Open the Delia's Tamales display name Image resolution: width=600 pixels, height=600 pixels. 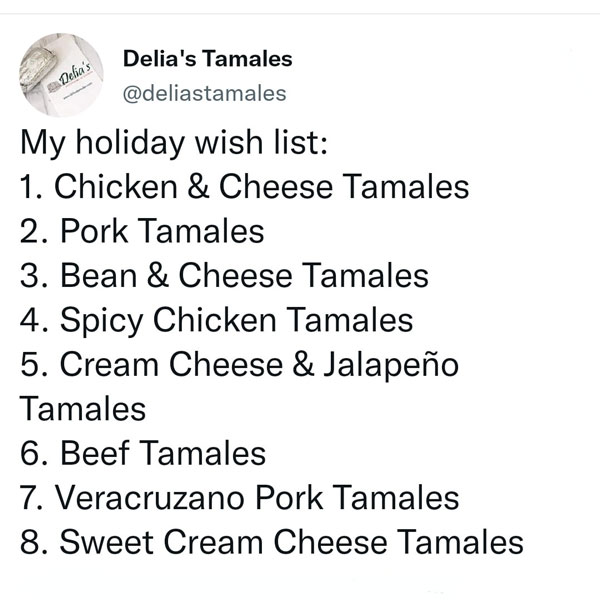tap(207, 59)
